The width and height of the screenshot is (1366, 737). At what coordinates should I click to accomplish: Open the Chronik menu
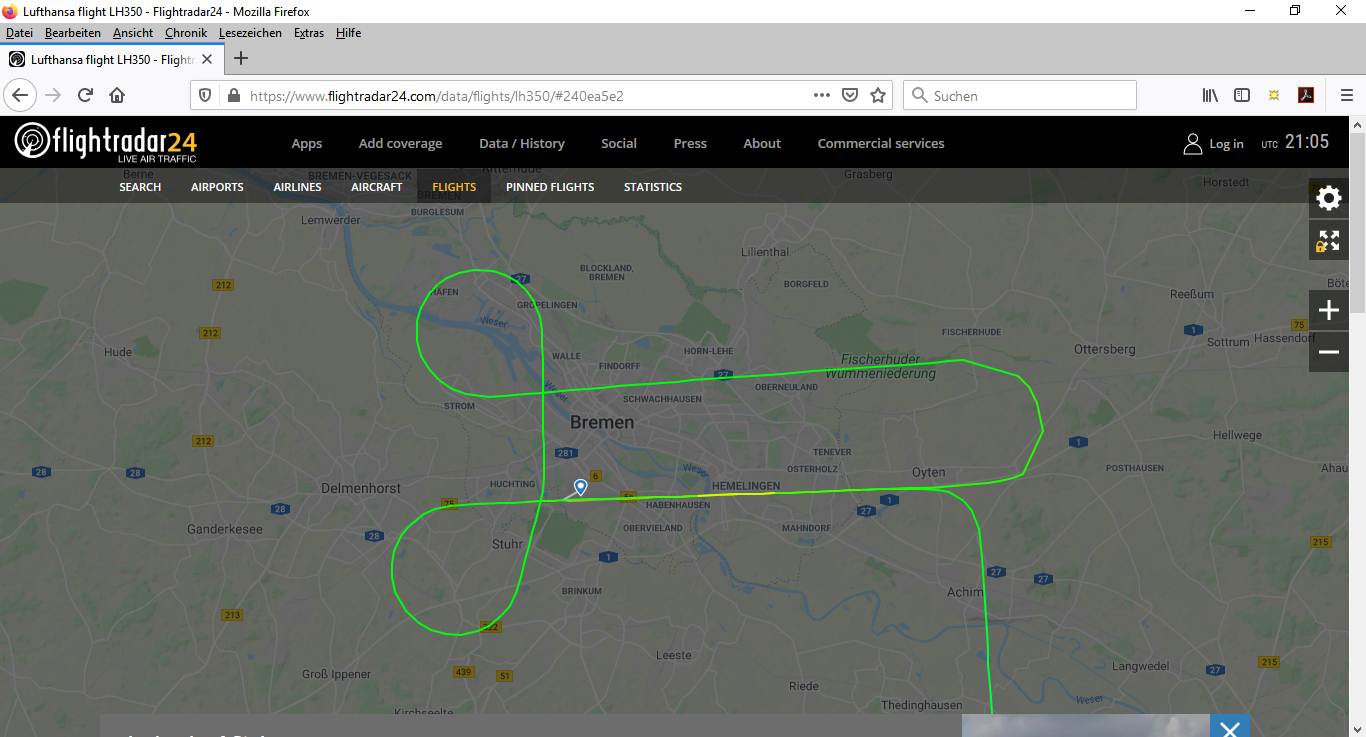click(x=186, y=33)
